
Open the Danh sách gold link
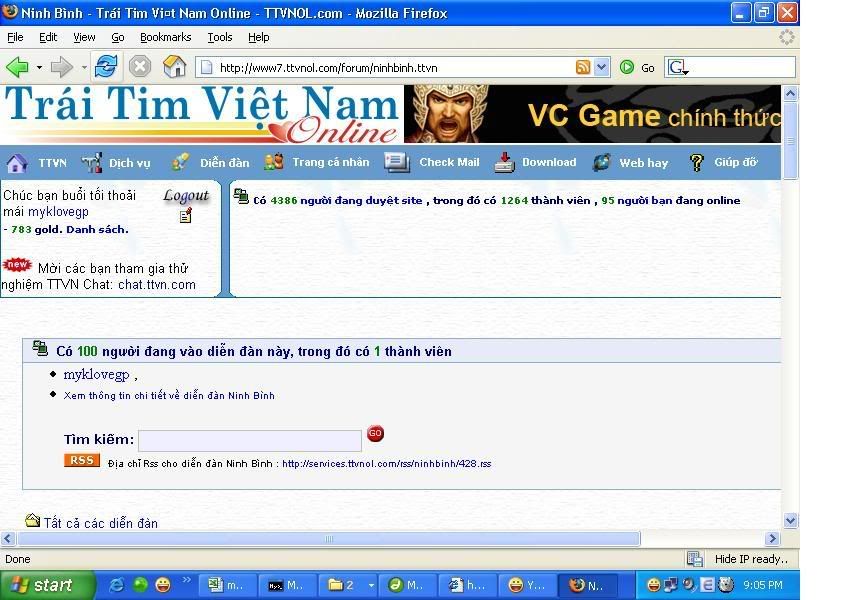click(x=97, y=229)
